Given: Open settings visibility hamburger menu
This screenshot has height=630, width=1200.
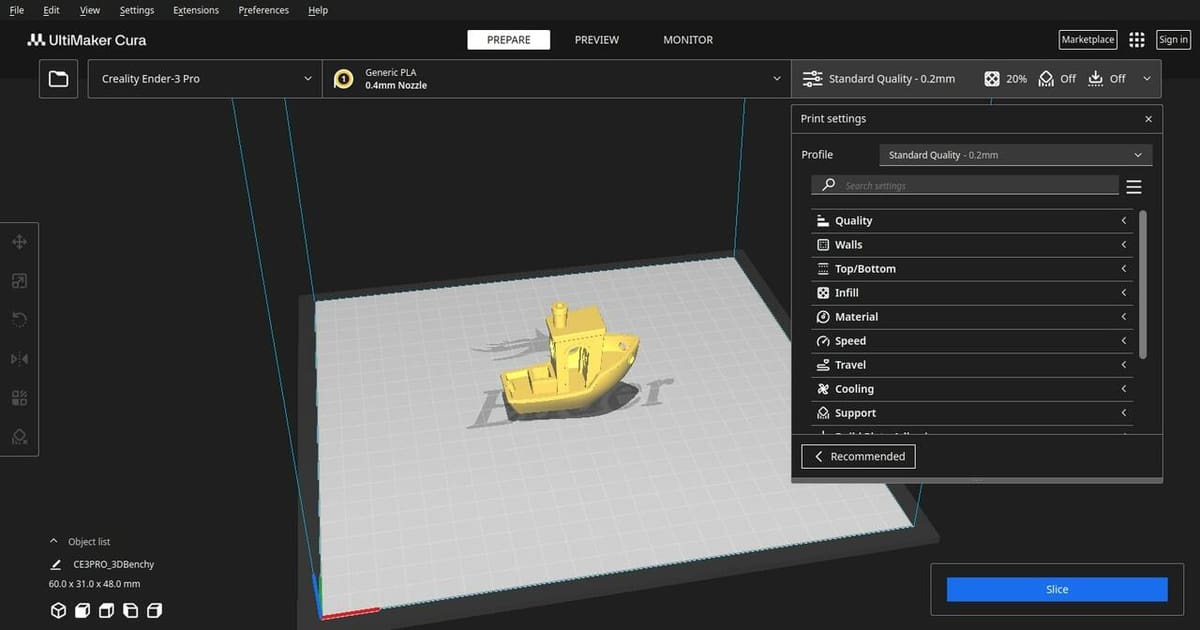Looking at the screenshot, I should click(x=1133, y=187).
